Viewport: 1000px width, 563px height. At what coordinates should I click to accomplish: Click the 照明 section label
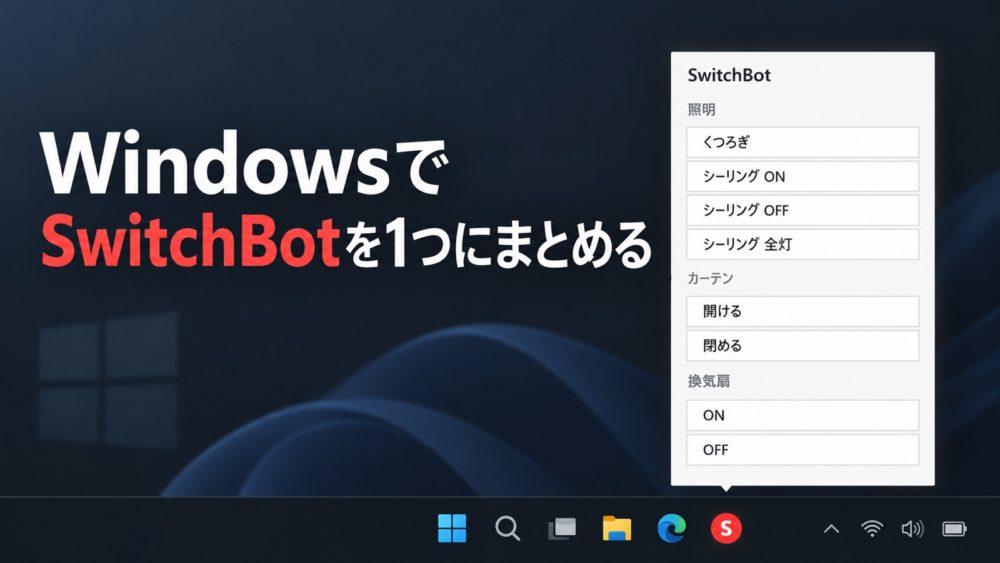pos(702,110)
